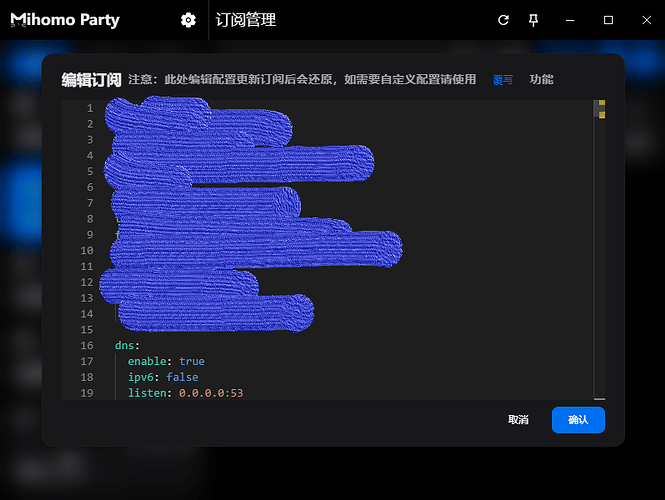This screenshot has height=500, width=665.
Task: Click the 订阅管理 page heading
Action: tap(246, 20)
